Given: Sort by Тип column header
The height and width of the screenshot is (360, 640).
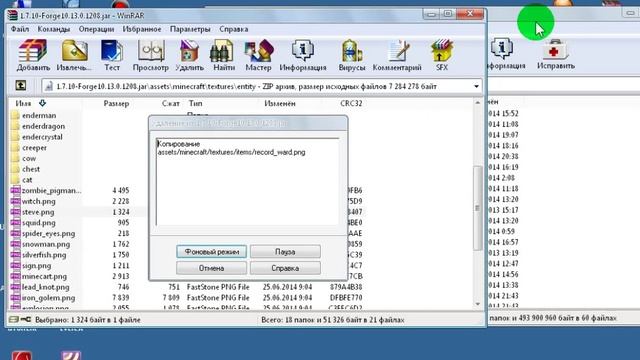Looking at the screenshot, I should pyautogui.click(x=196, y=103).
